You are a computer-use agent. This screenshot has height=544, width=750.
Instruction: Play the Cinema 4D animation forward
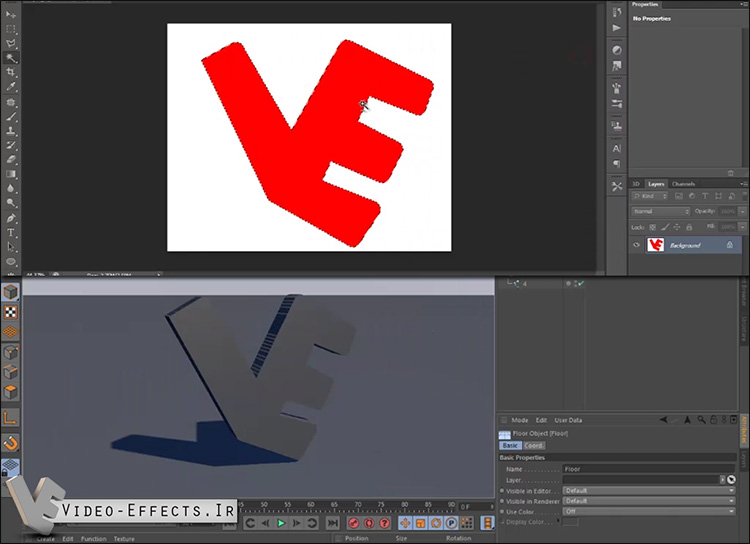[281, 523]
